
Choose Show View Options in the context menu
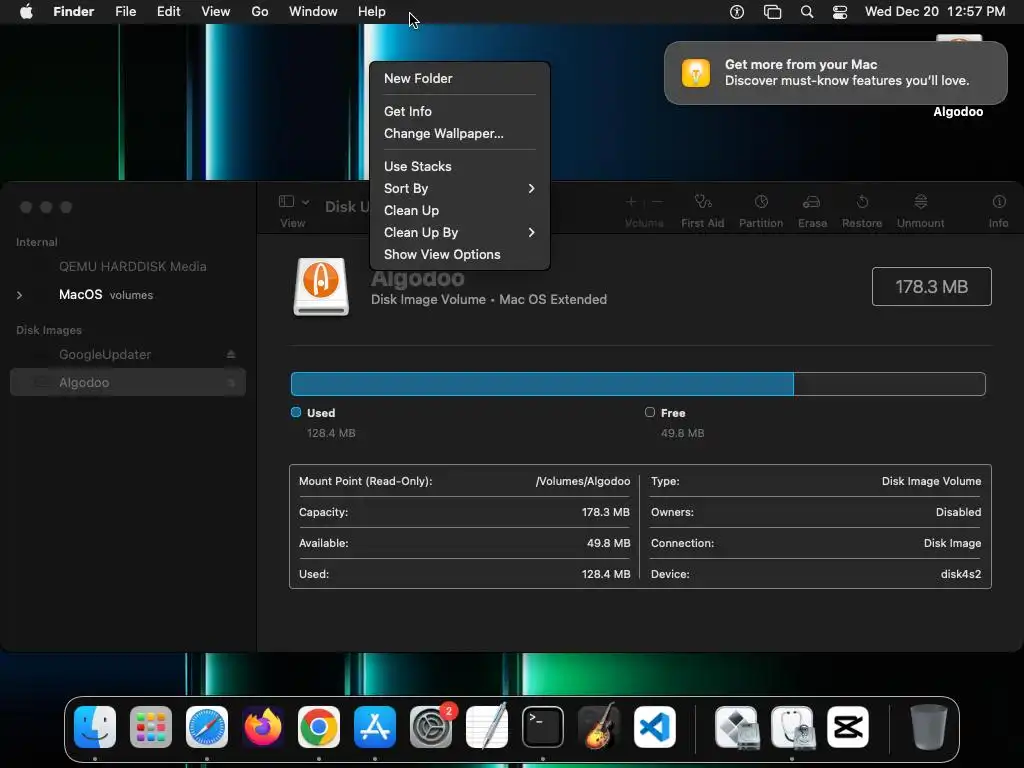[460, 255]
